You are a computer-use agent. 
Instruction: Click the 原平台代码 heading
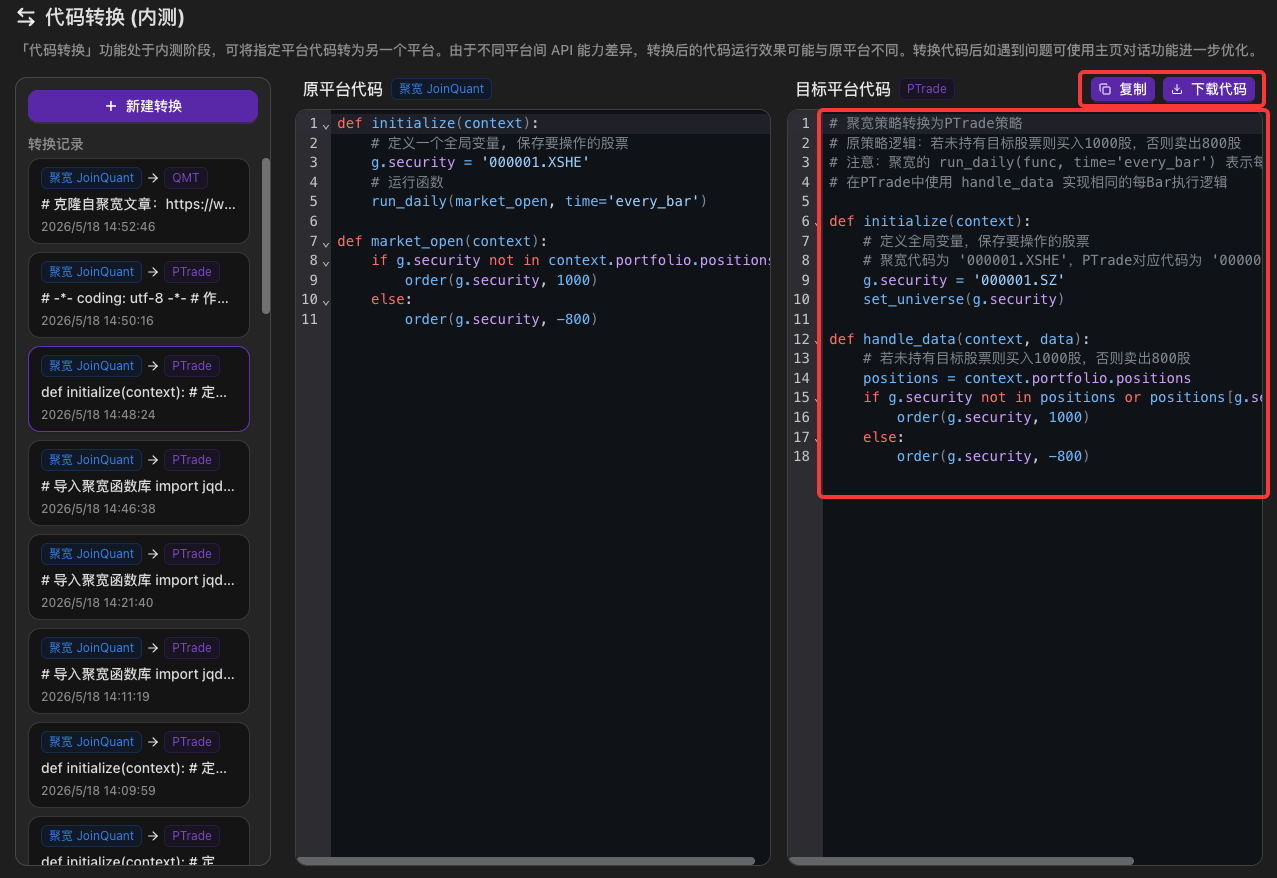click(x=343, y=89)
